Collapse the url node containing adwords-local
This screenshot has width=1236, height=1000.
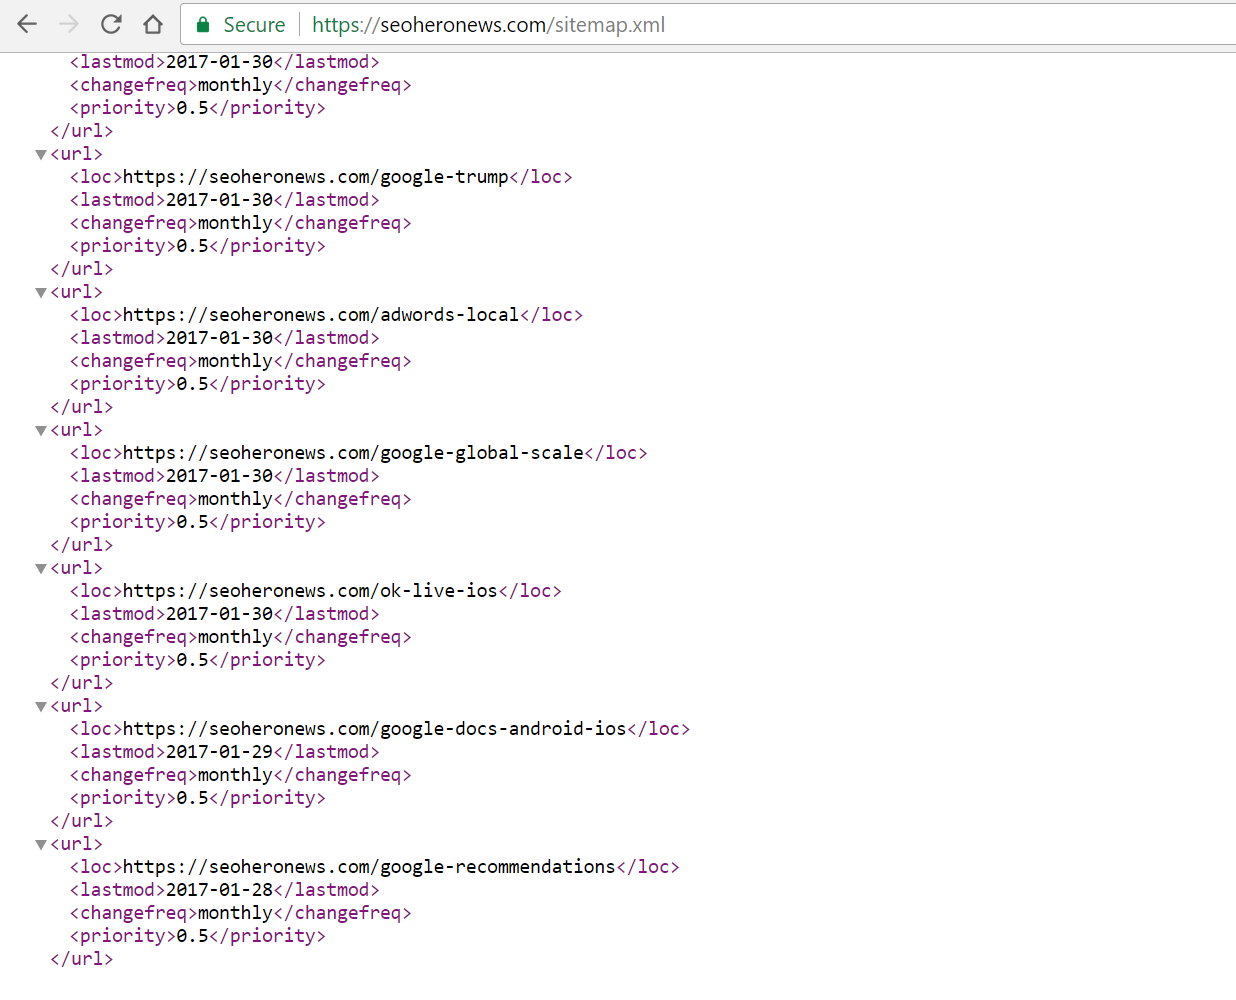41,293
